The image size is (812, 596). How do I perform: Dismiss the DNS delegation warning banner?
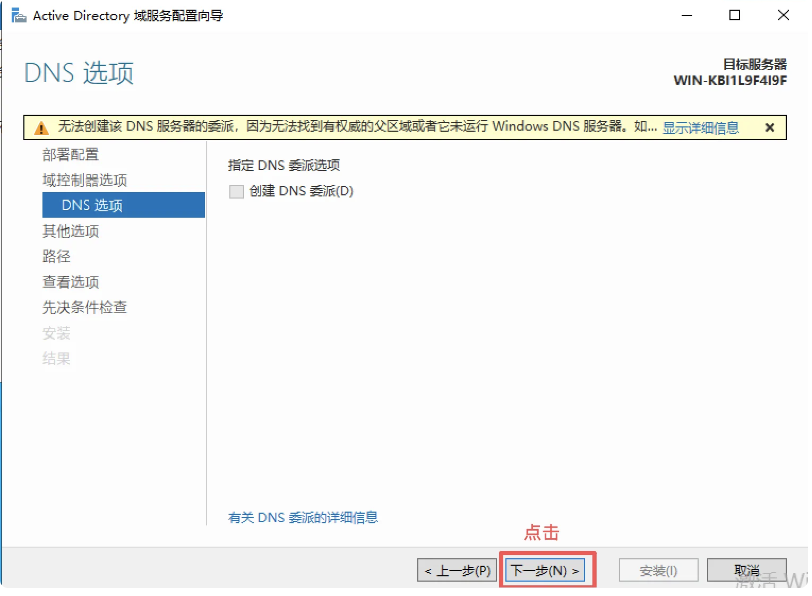point(769,128)
